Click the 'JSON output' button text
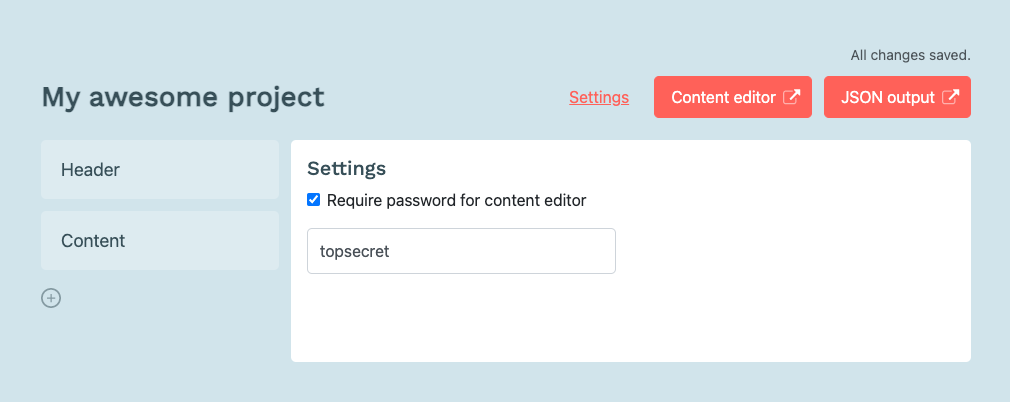1010x402 pixels. [888, 97]
